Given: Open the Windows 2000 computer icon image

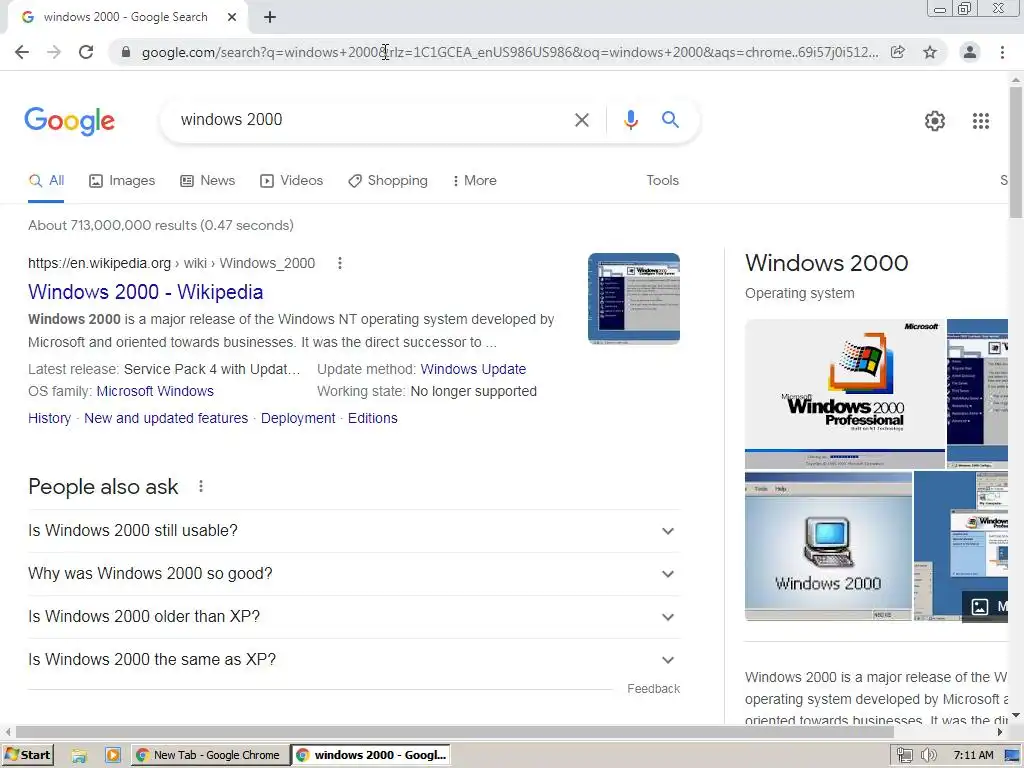Looking at the screenshot, I should 828,546.
